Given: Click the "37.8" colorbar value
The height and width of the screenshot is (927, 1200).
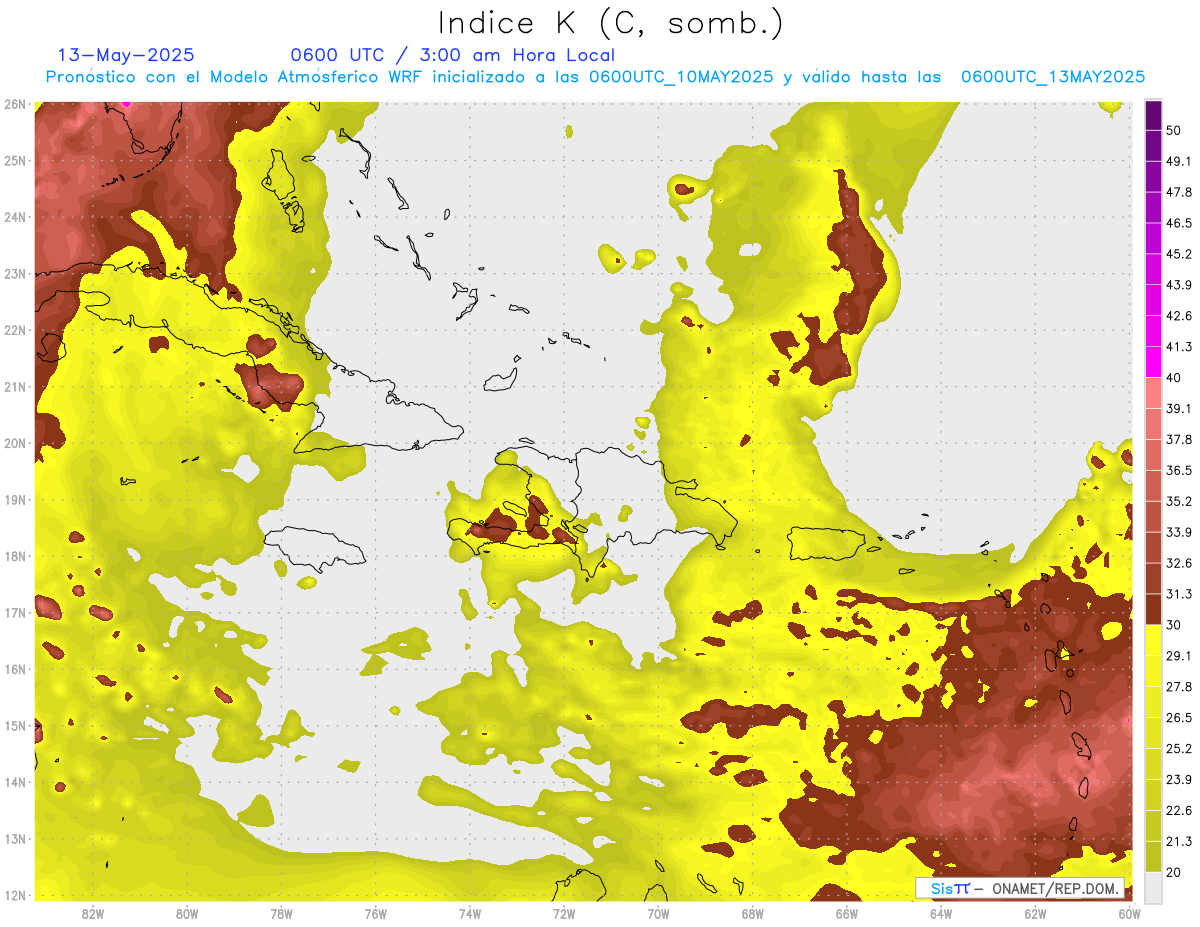Looking at the screenshot, I should [x=1179, y=440].
